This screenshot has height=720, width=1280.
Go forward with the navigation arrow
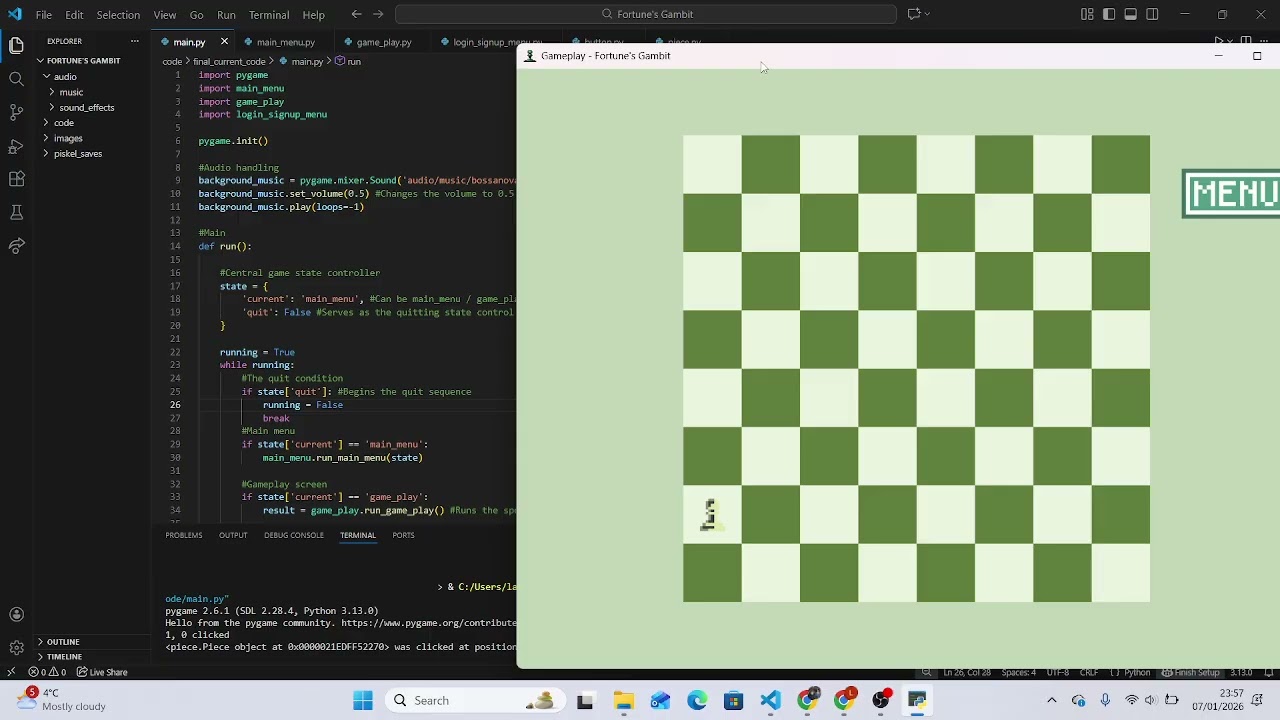click(x=378, y=14)
